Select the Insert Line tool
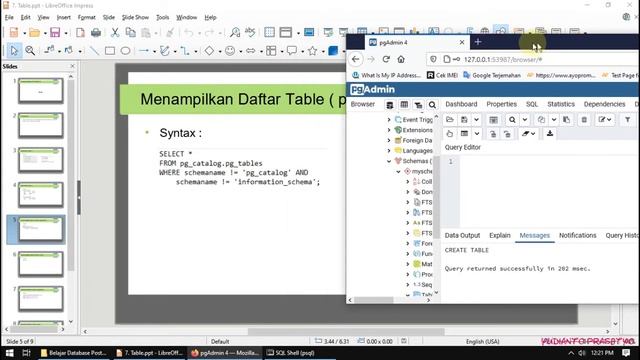 [x=94, y=51]
